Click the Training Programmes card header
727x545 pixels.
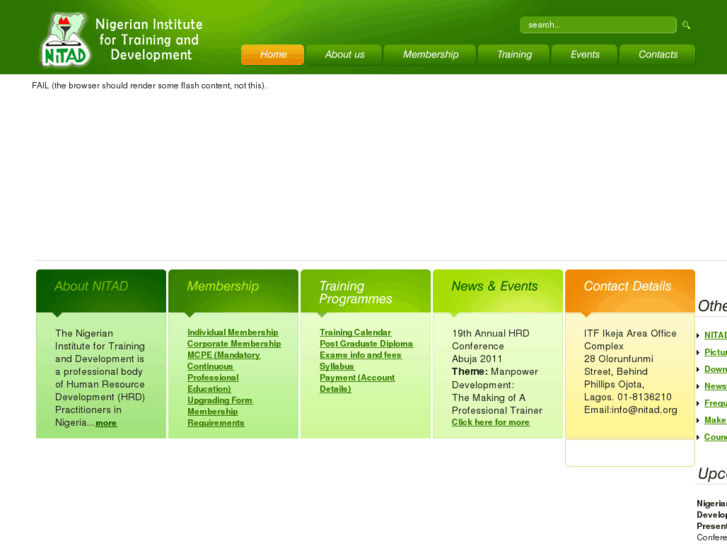[365, 291]
